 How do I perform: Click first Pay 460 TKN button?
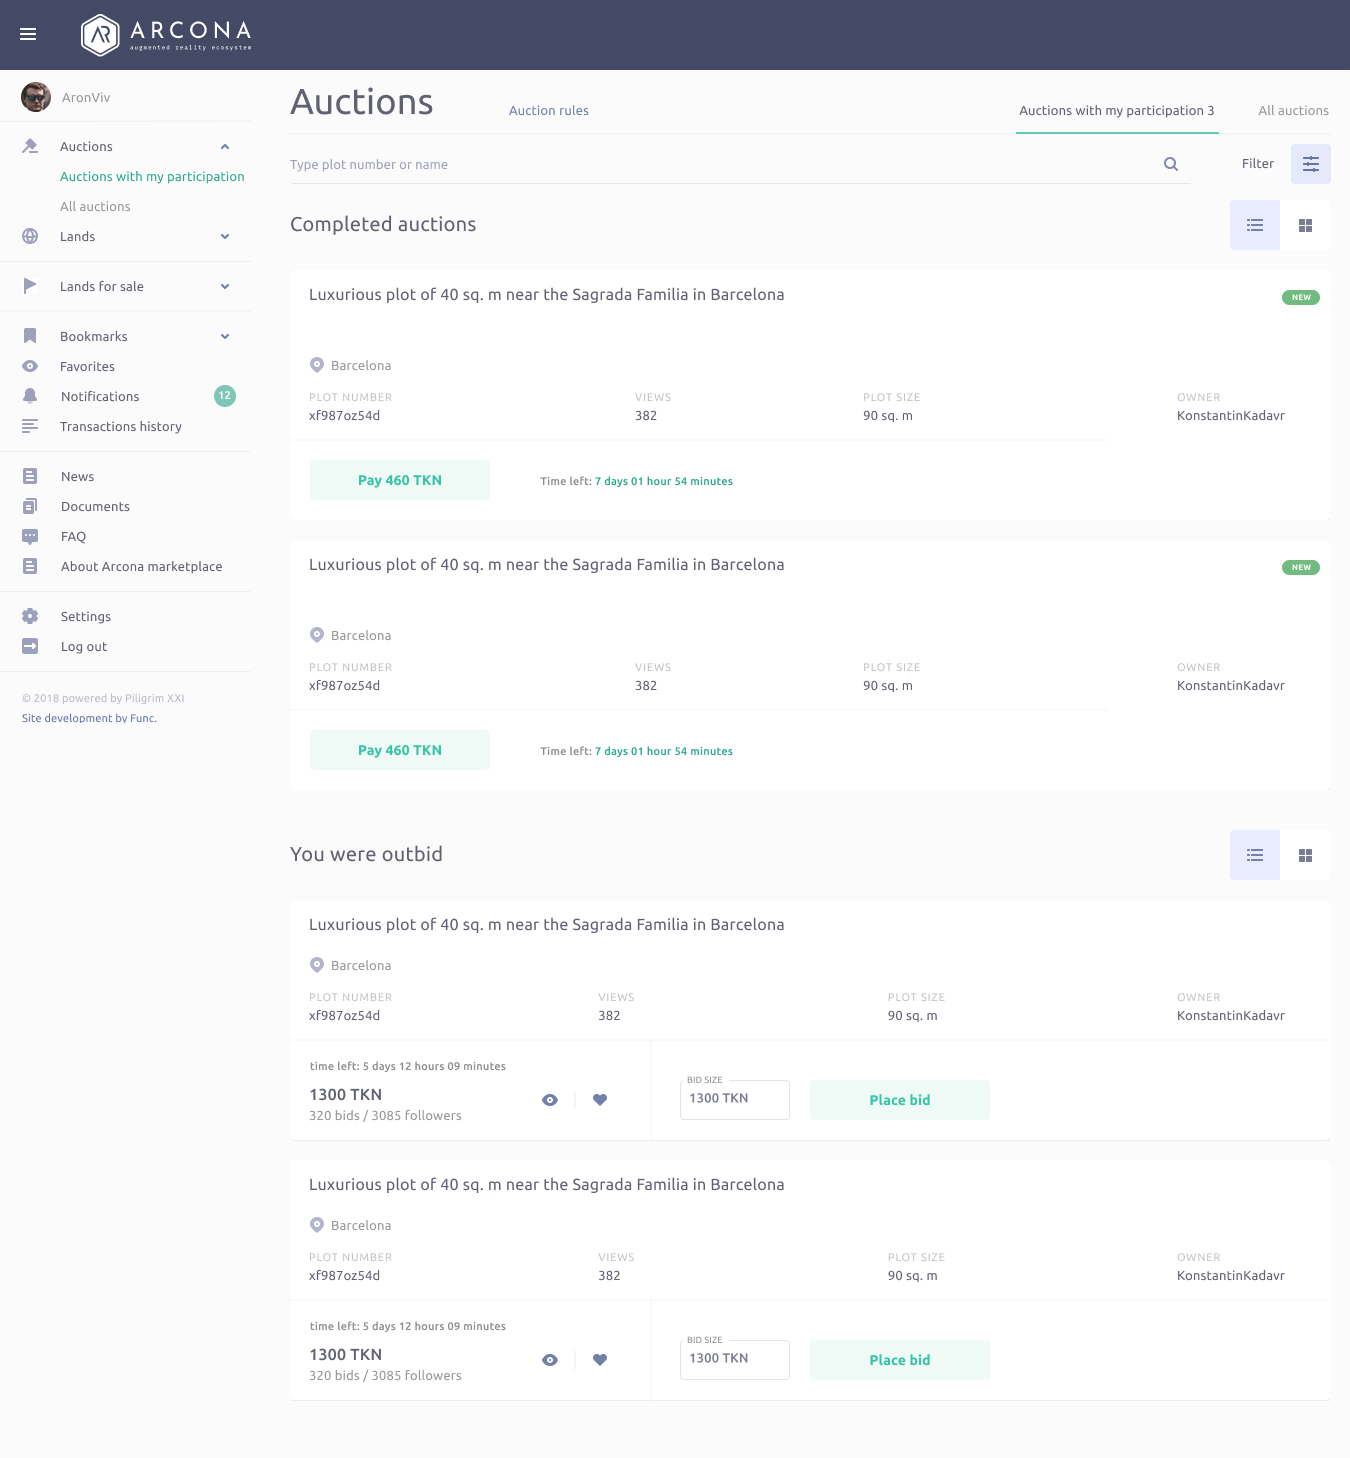[x=400, y=480]
